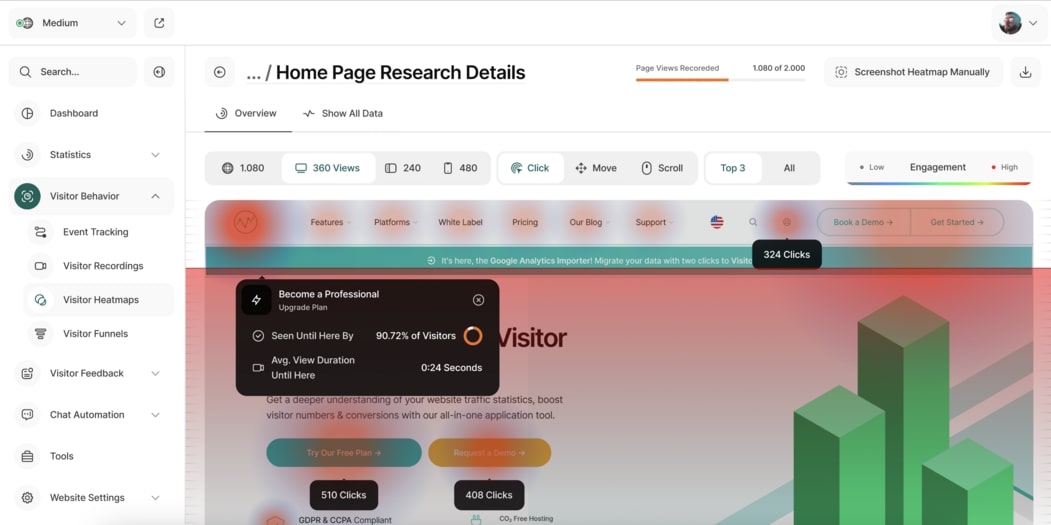Click the user avatar picture
Viewport: 1051px width, 525px height.
(1010, 23)
